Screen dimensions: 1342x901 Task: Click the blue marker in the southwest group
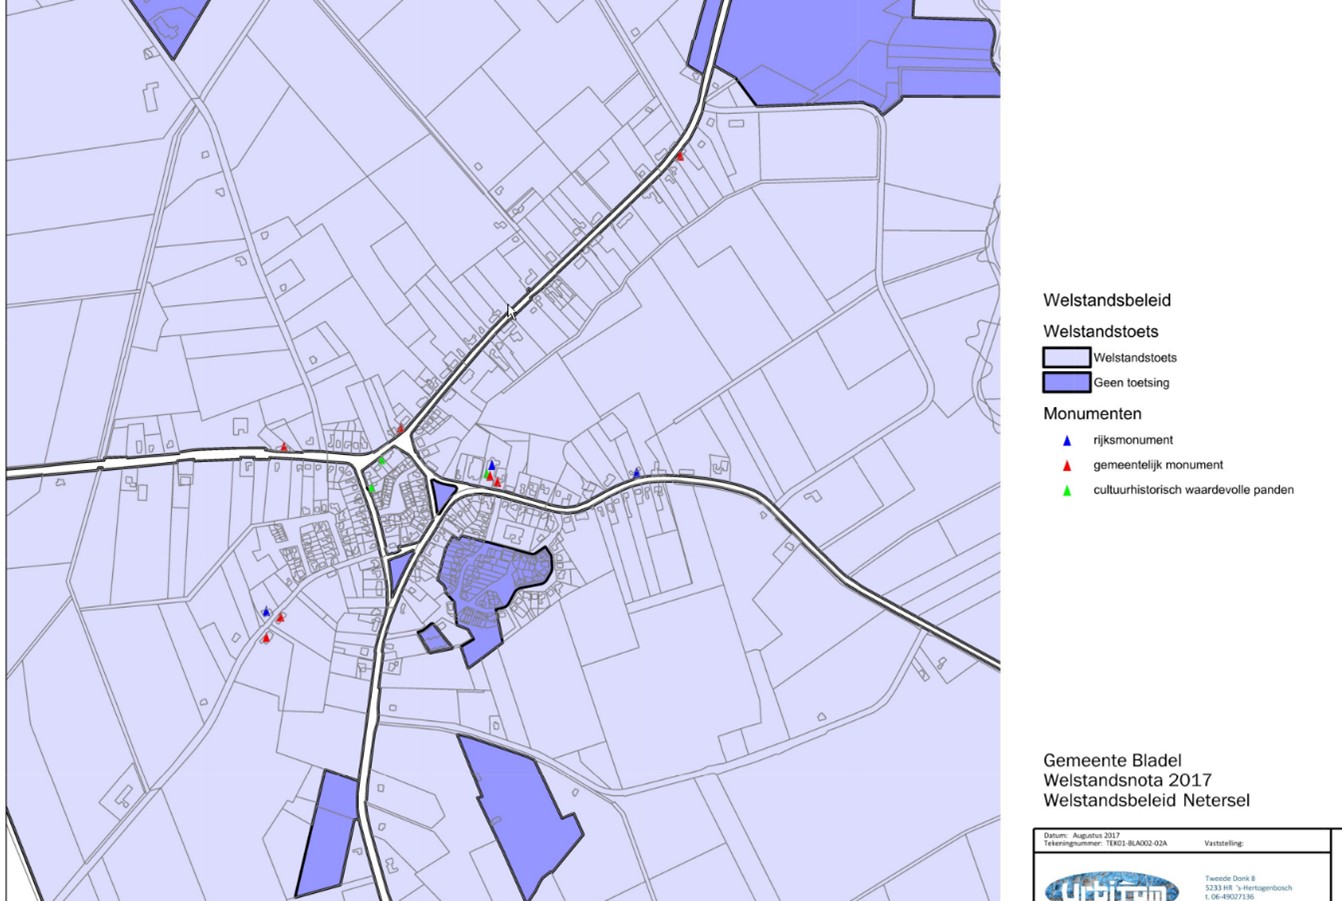point(266,612)
